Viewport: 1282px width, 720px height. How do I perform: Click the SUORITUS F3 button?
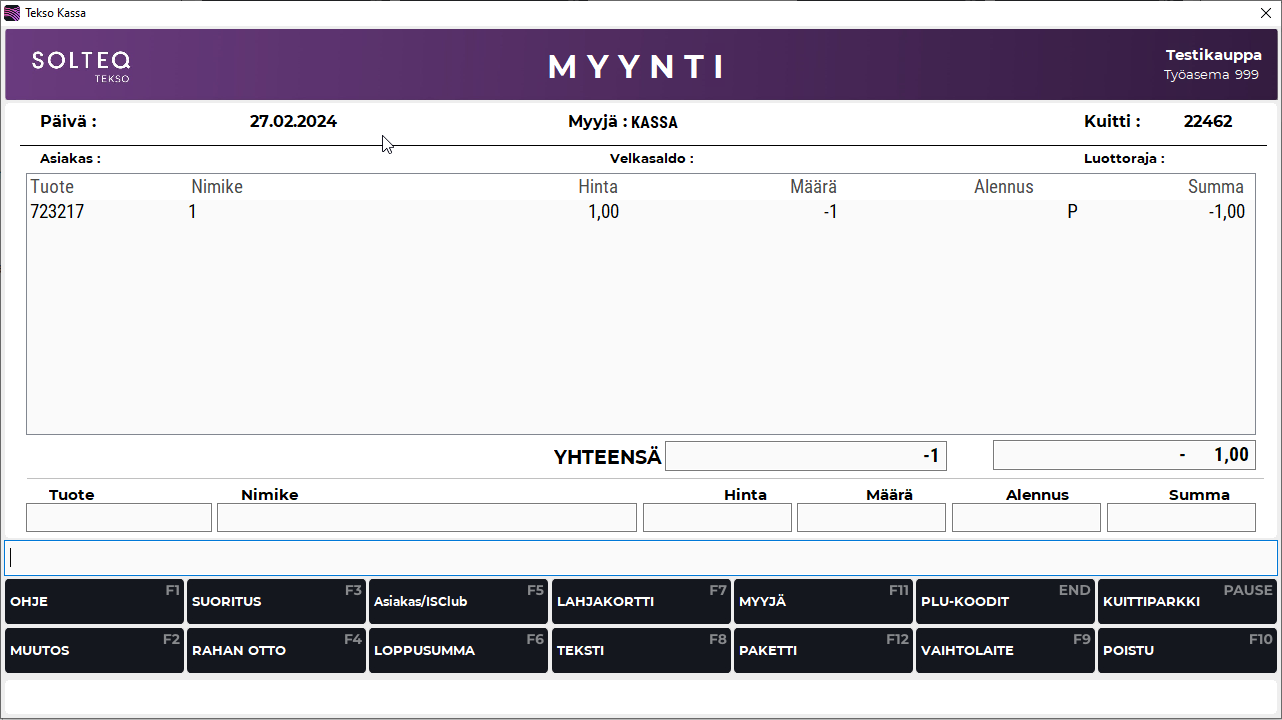(275, 602)
